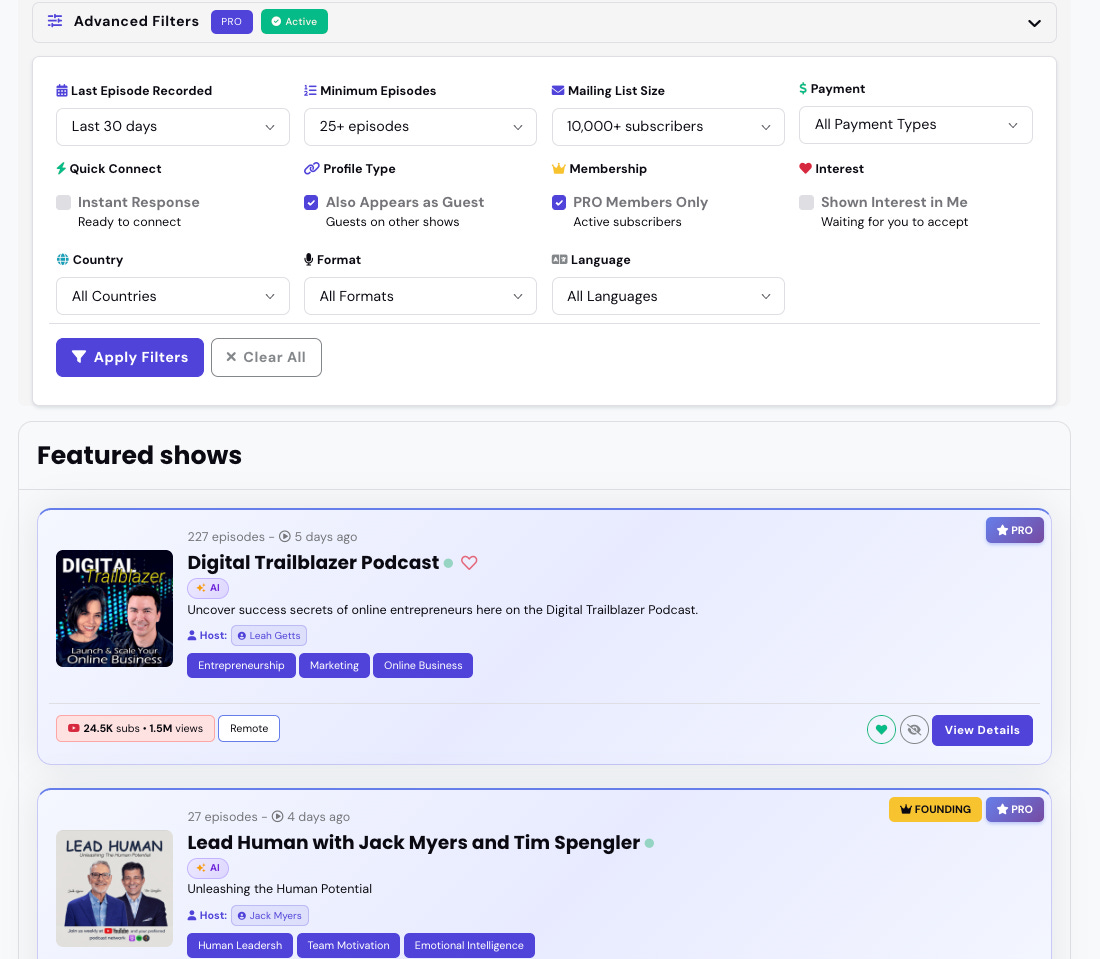Open the Digital Trailblazer Podcast cover thumbnail
Screen dimensions: 1100x959
click(x=114, y=608)
